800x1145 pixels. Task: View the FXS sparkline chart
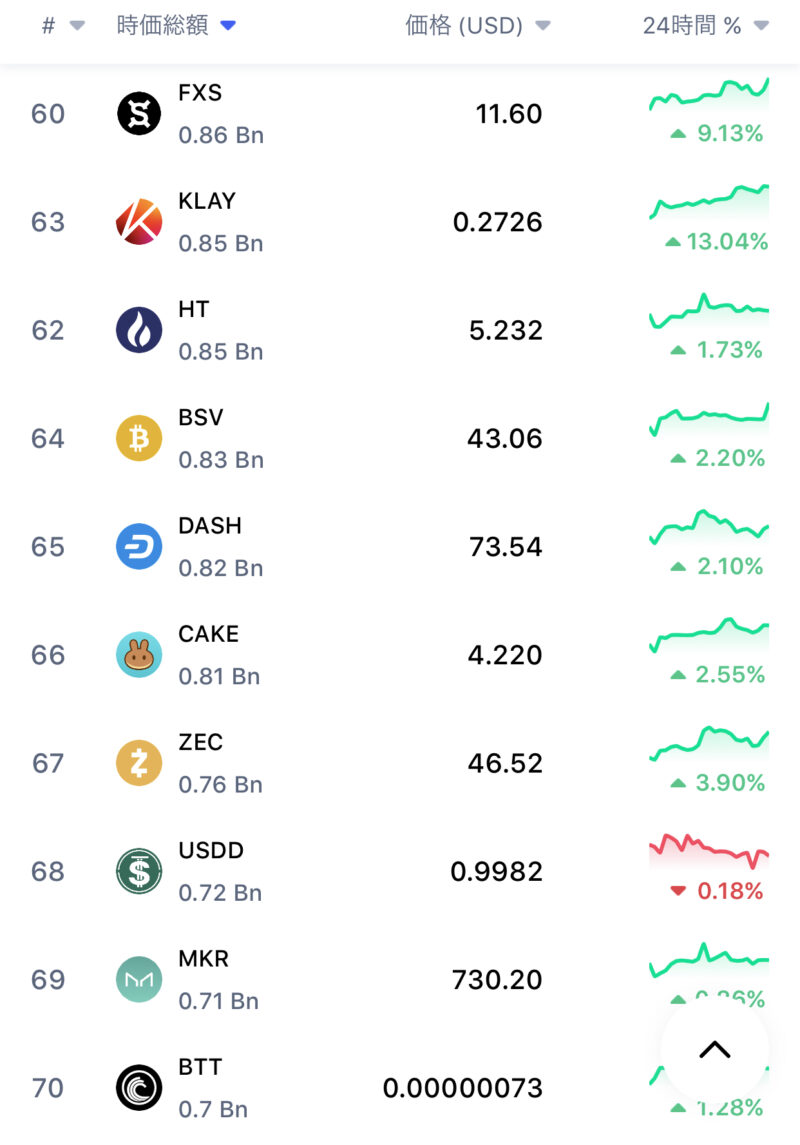(709, 97)
